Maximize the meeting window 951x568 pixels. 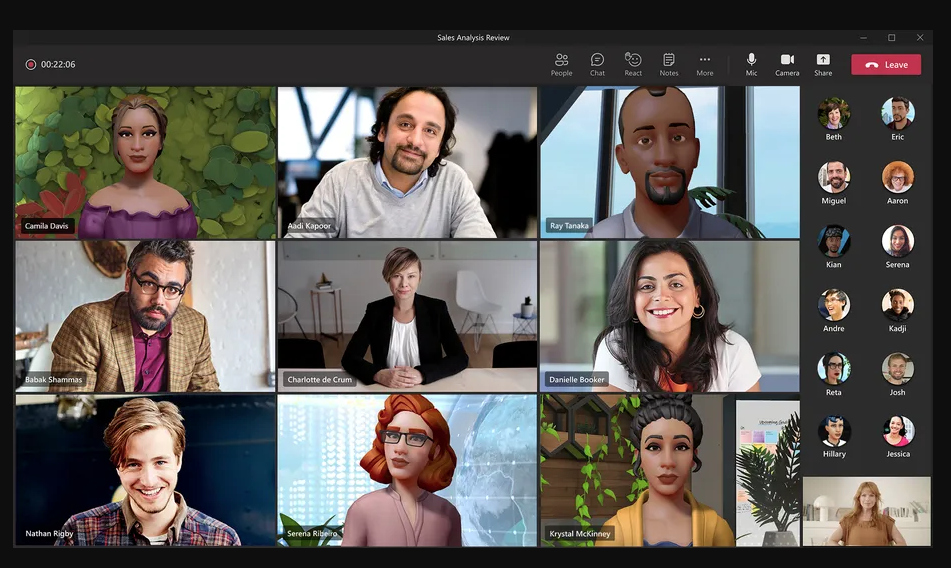891,38
